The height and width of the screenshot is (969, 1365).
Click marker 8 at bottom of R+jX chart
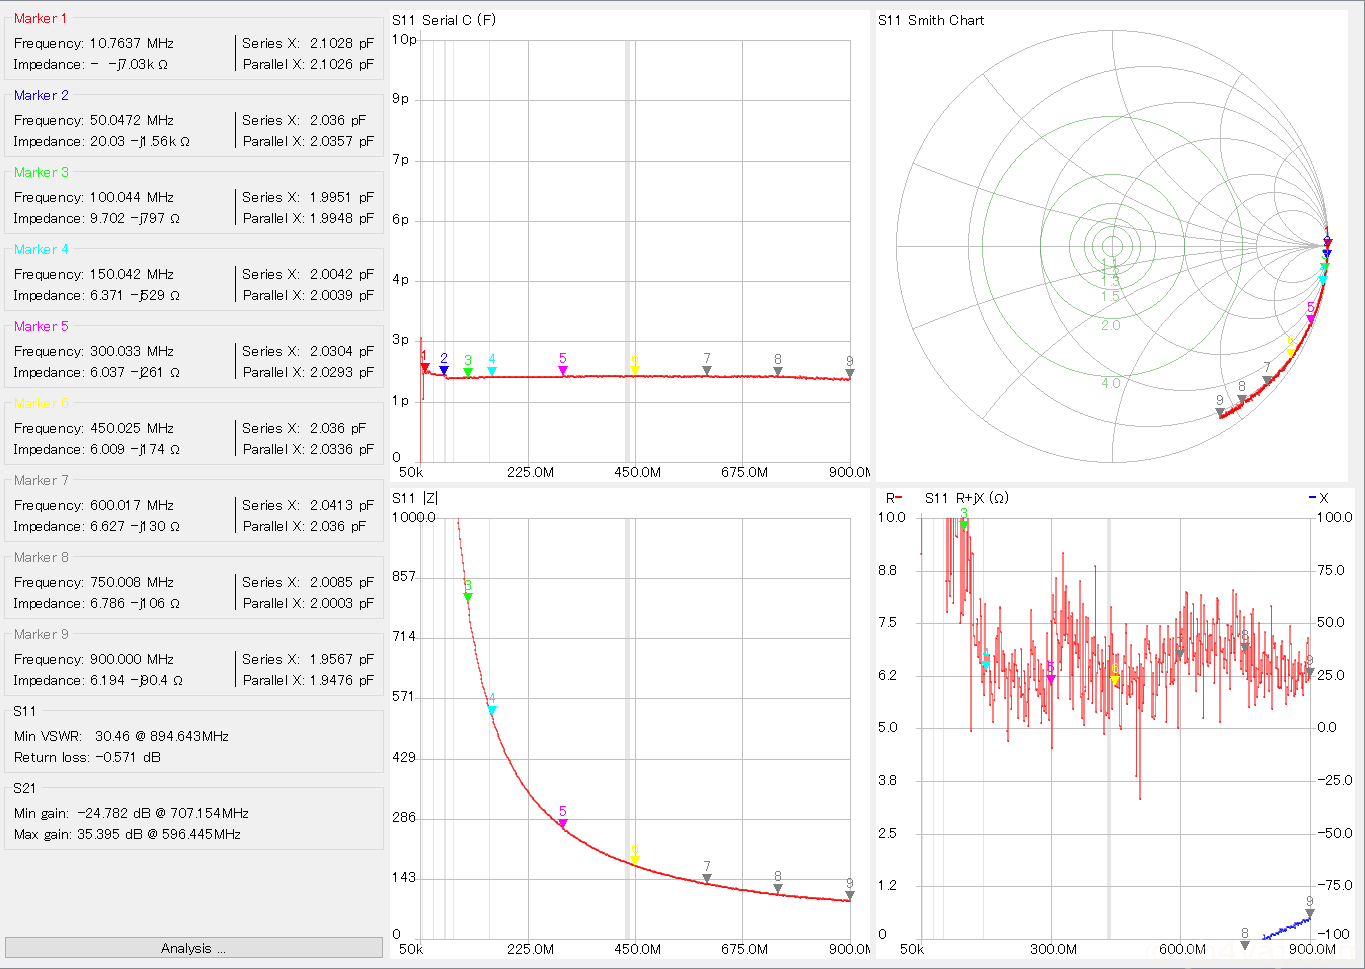coord(1245,945)
